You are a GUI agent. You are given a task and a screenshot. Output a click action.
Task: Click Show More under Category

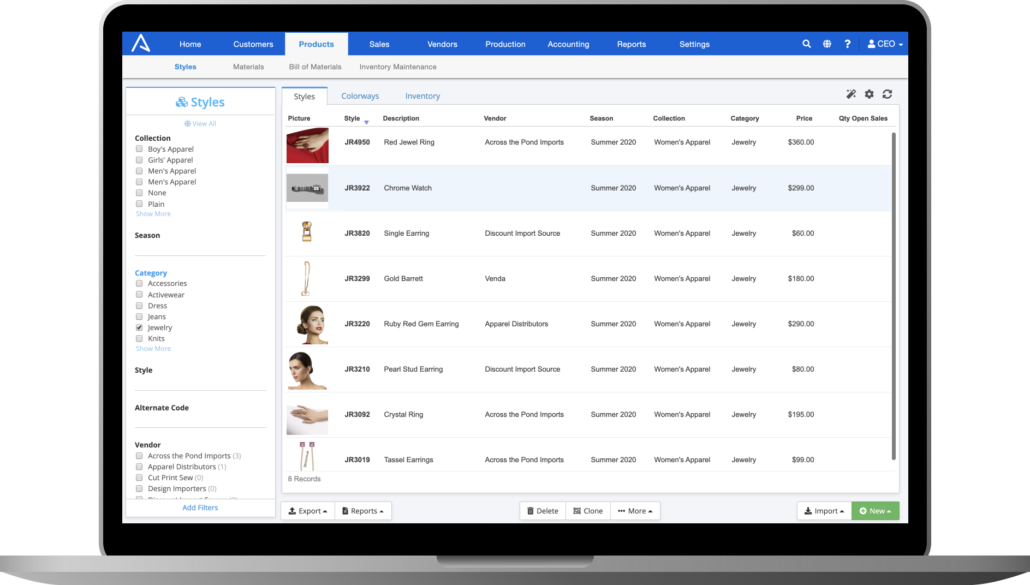[x=153, y=349]
